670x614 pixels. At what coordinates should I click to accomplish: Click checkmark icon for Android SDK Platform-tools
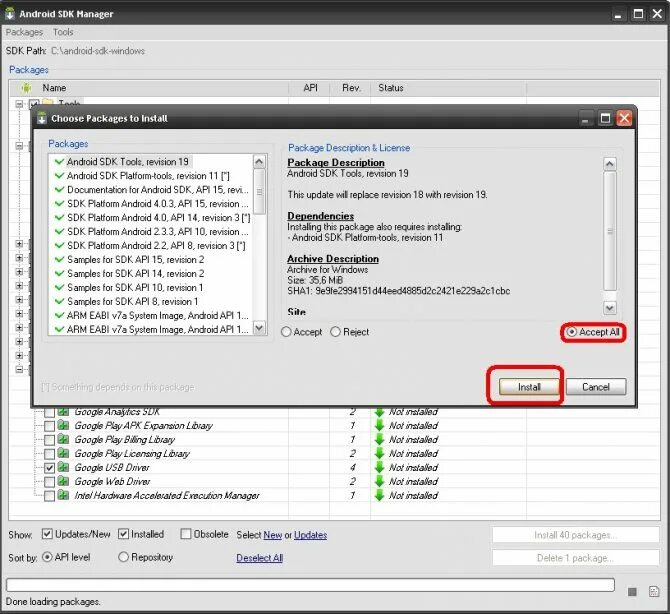(x=59, y=176)
